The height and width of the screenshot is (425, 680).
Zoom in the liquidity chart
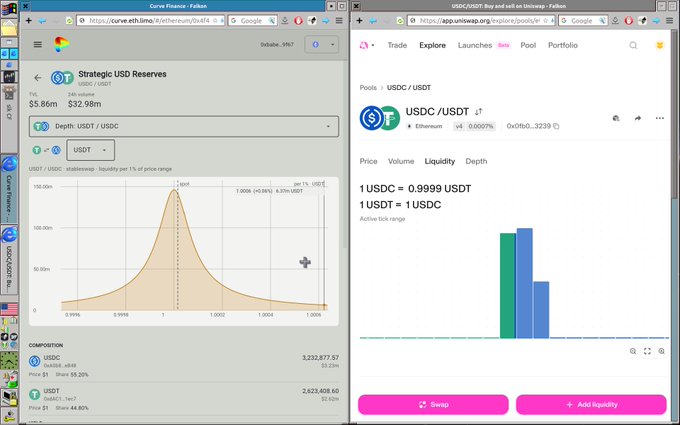661,351
